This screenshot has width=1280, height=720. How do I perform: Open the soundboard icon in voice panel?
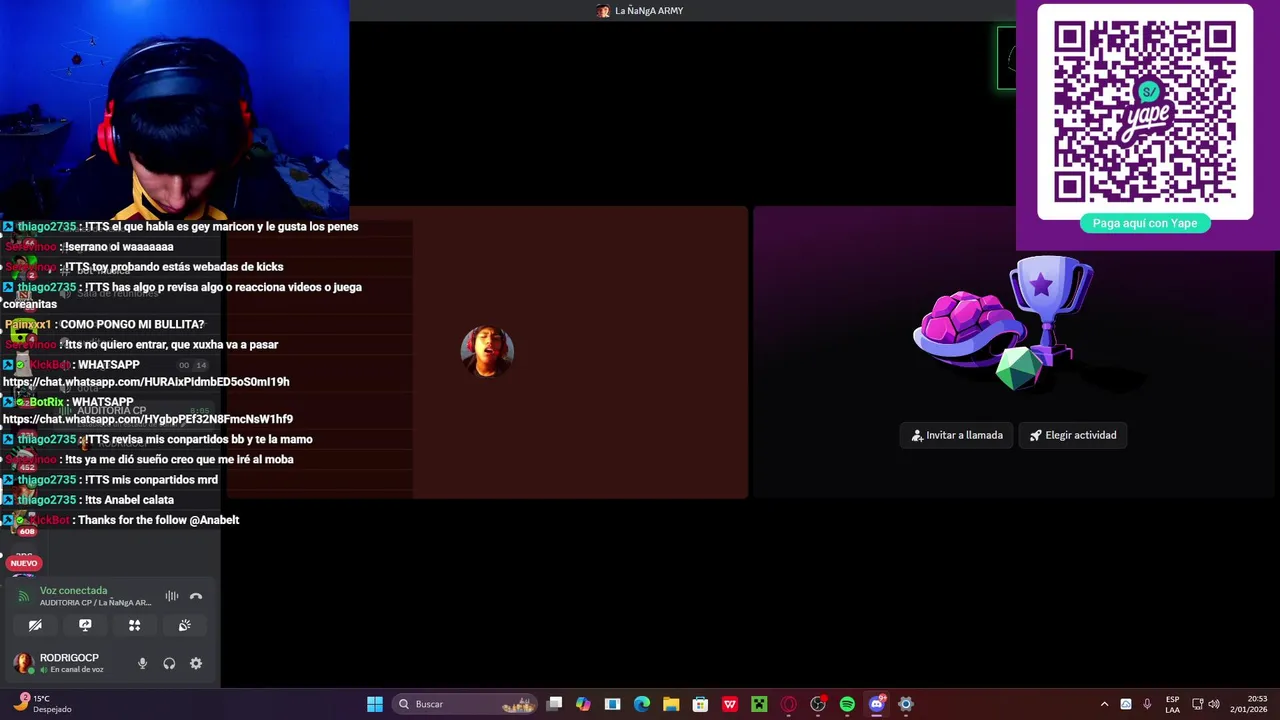(184, 625)
